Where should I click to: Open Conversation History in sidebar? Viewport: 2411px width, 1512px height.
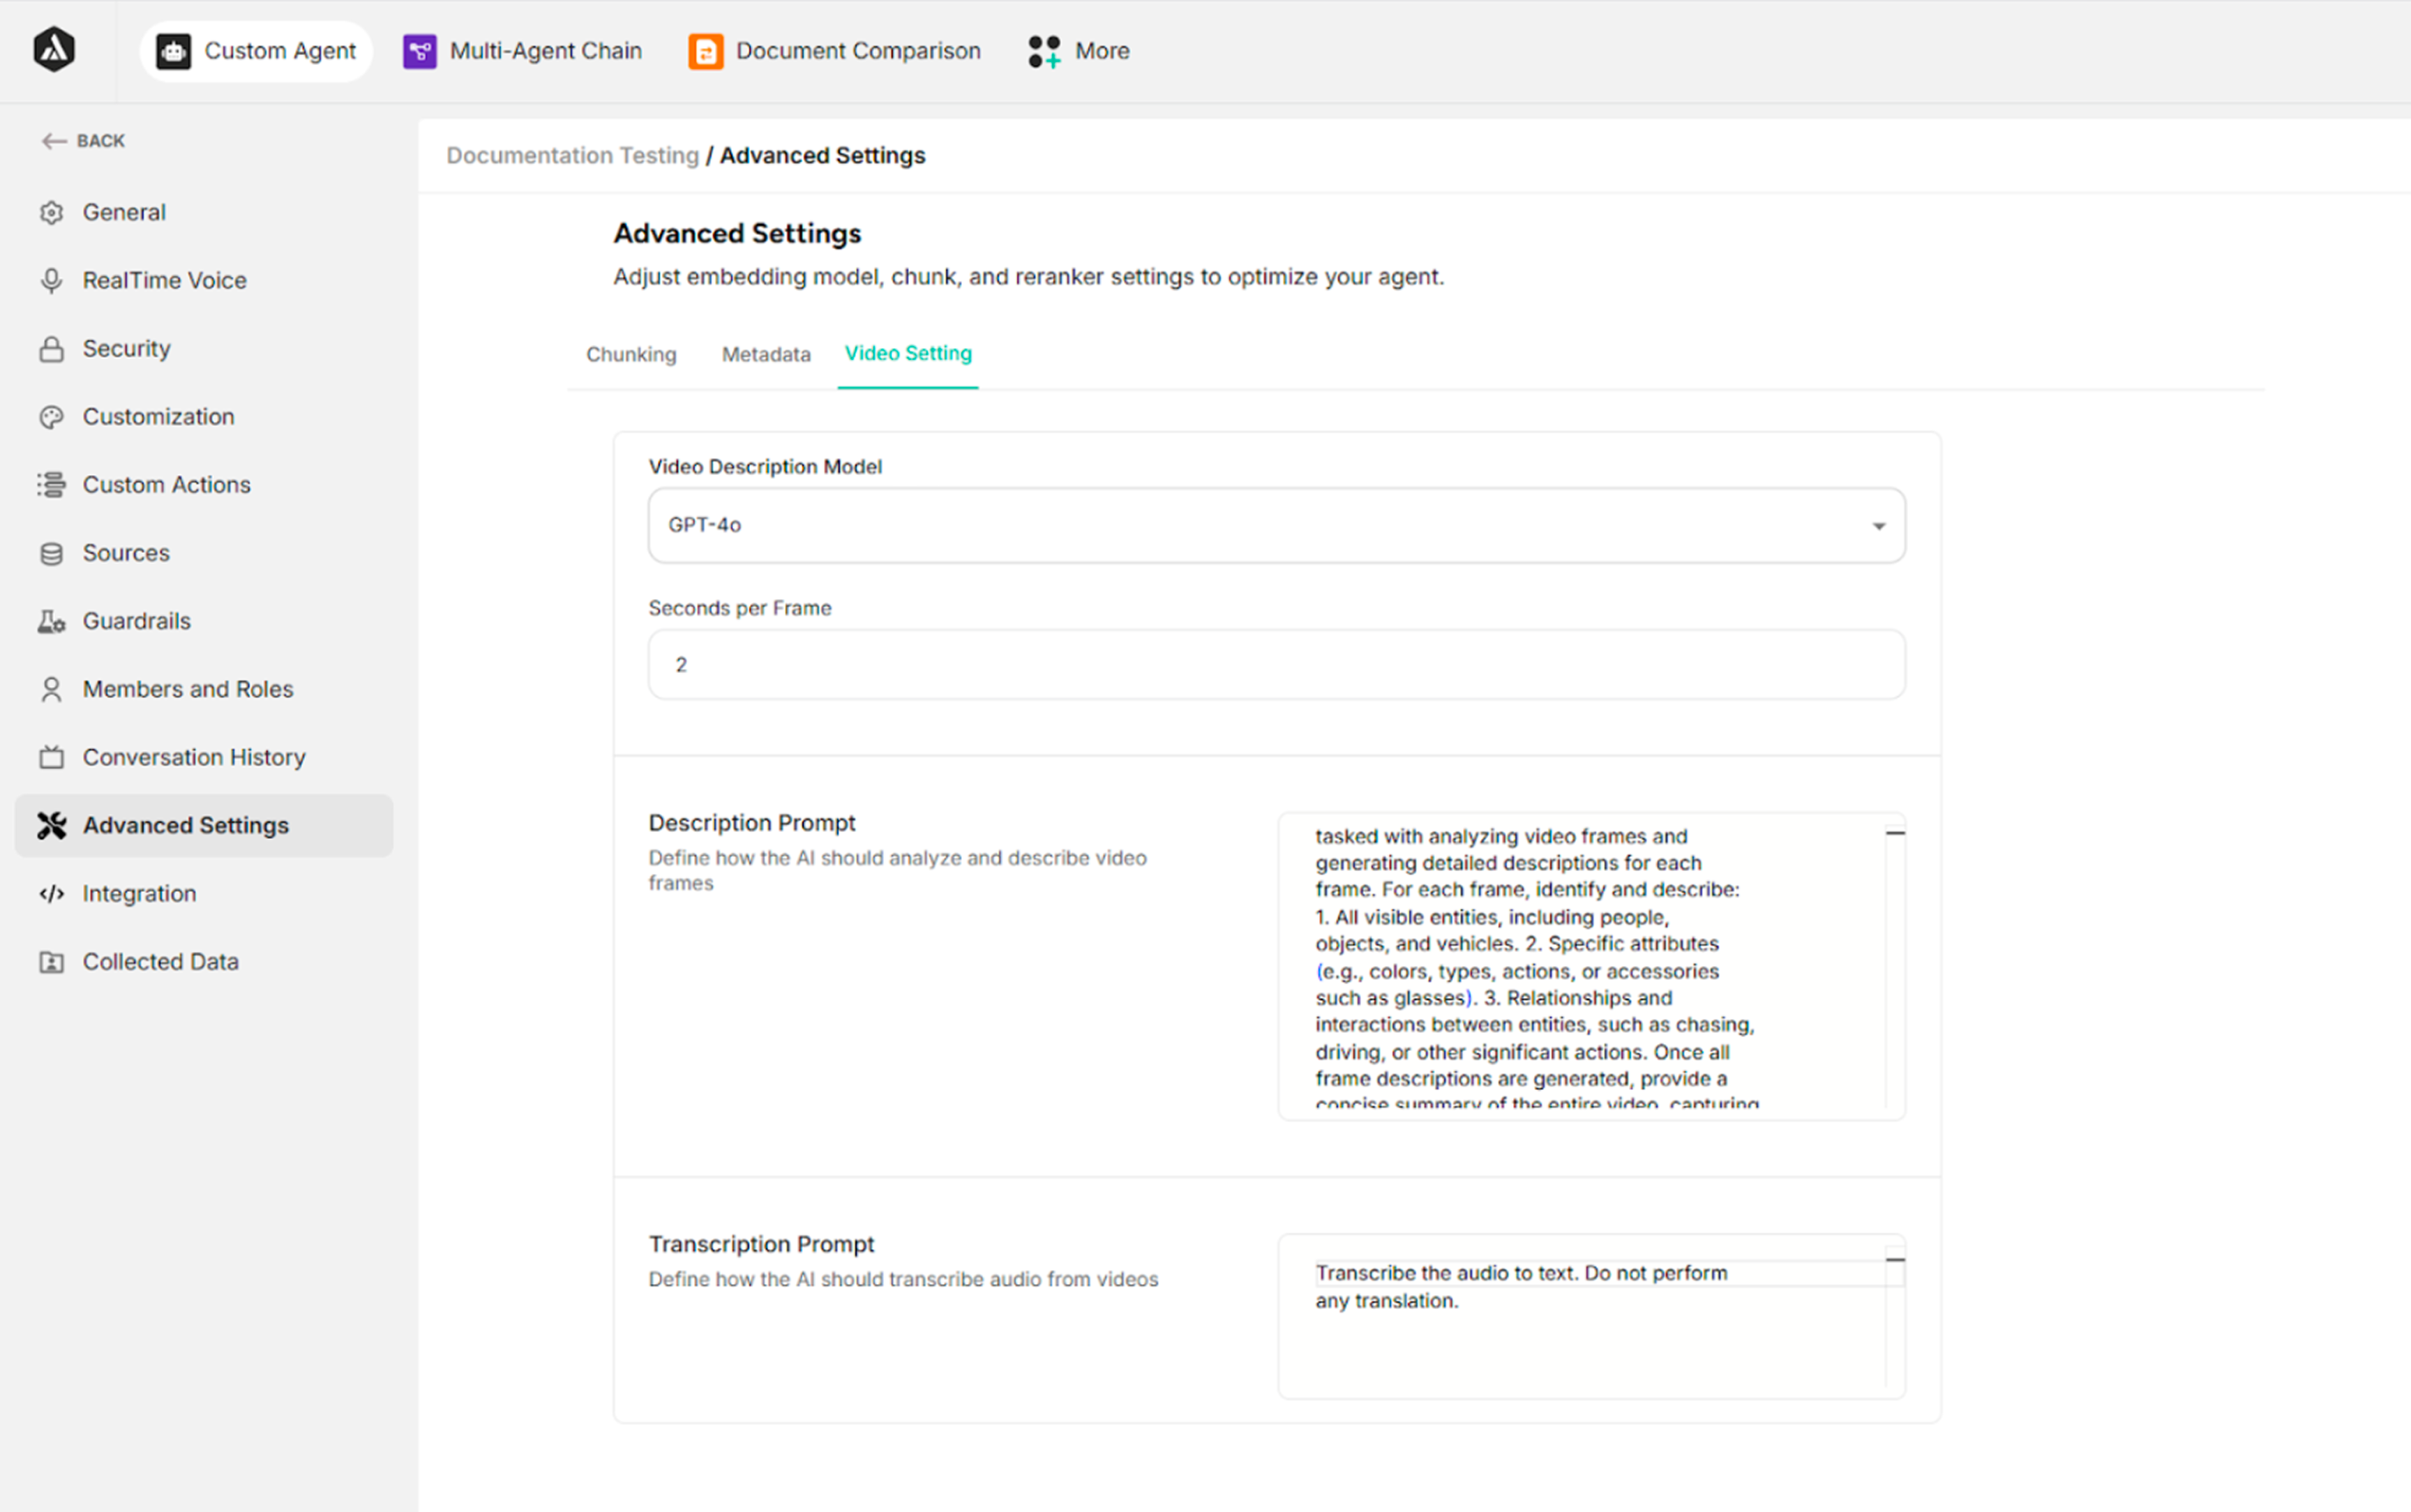[194, 757]
